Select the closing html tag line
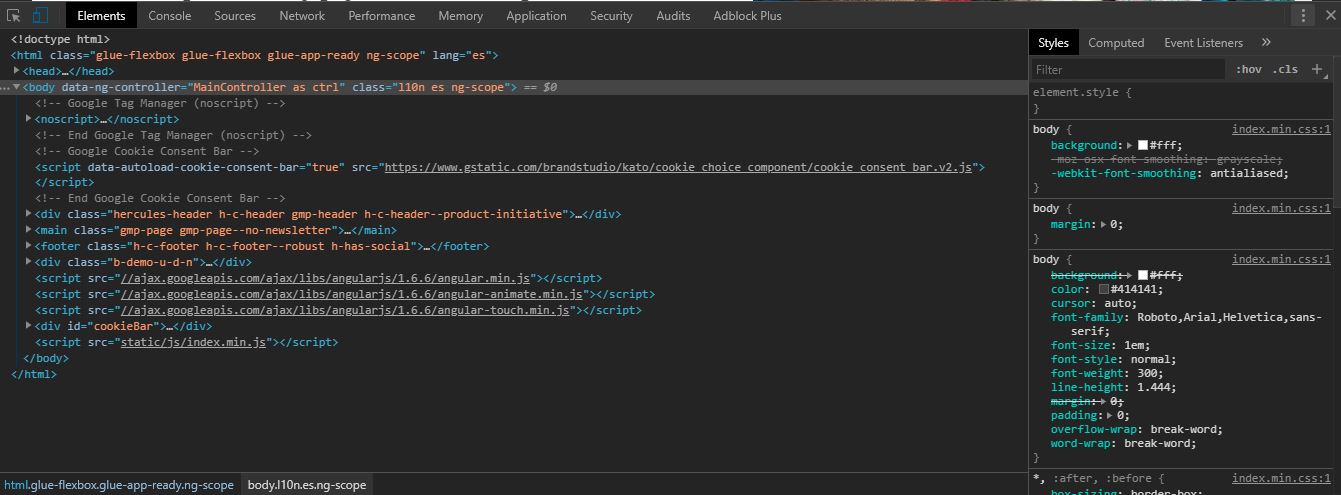The width and height of the screenshot is (1341, 495). tap(34, 374)
